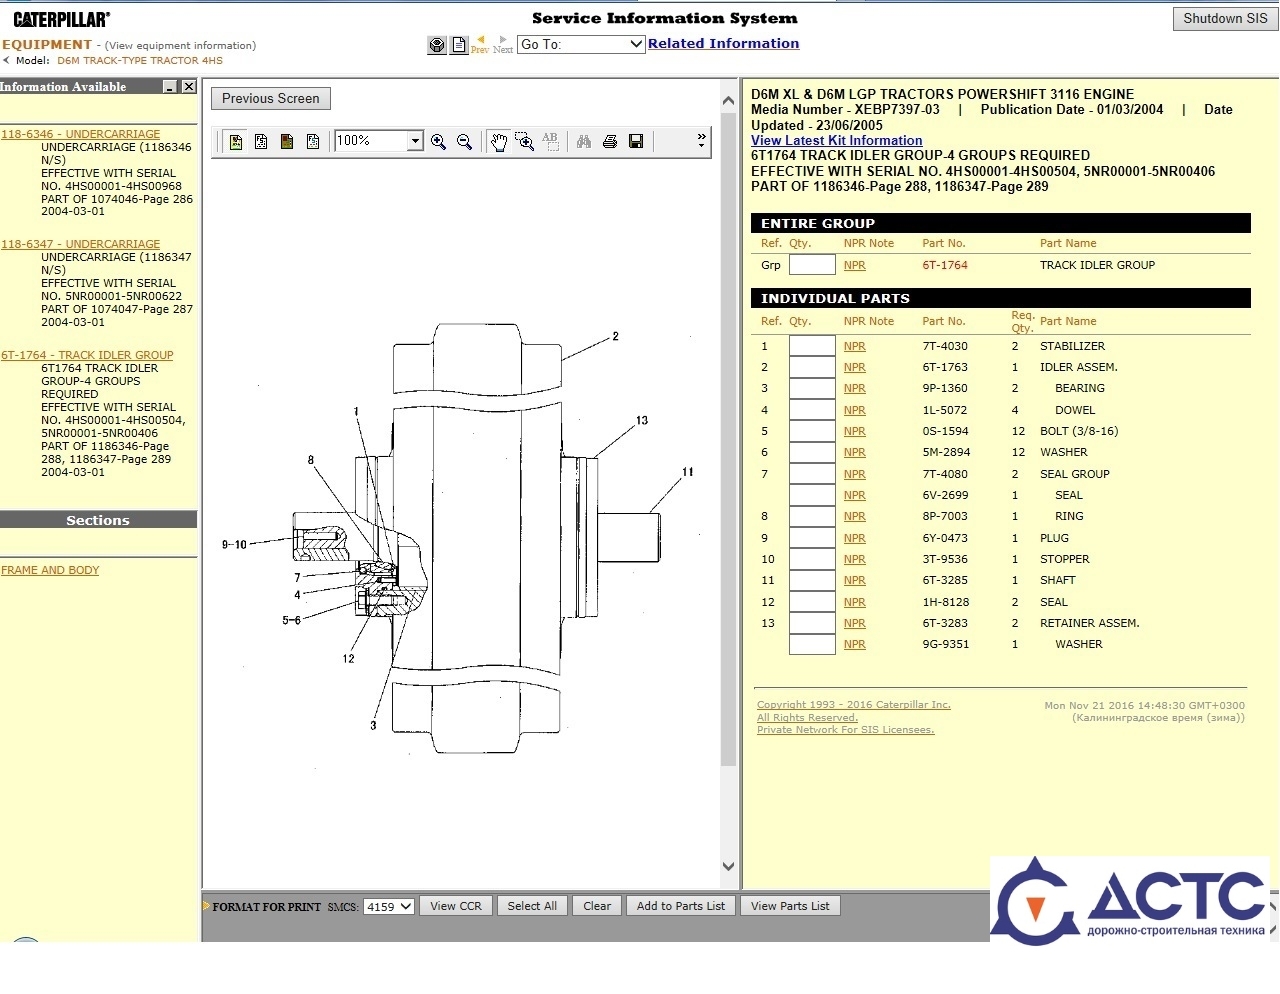Image resolution: width=1280 pixels, height=994 pixels.
Task: Click Qty field for BOLT (3/8-16)
Action: pos(812,431)
